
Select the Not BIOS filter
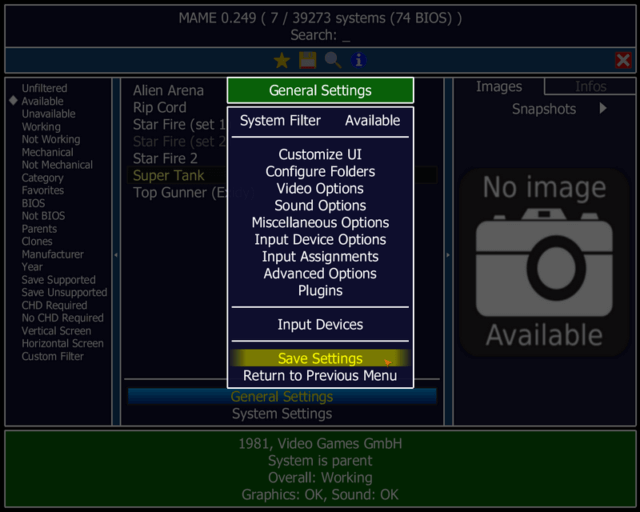[43, 216]
